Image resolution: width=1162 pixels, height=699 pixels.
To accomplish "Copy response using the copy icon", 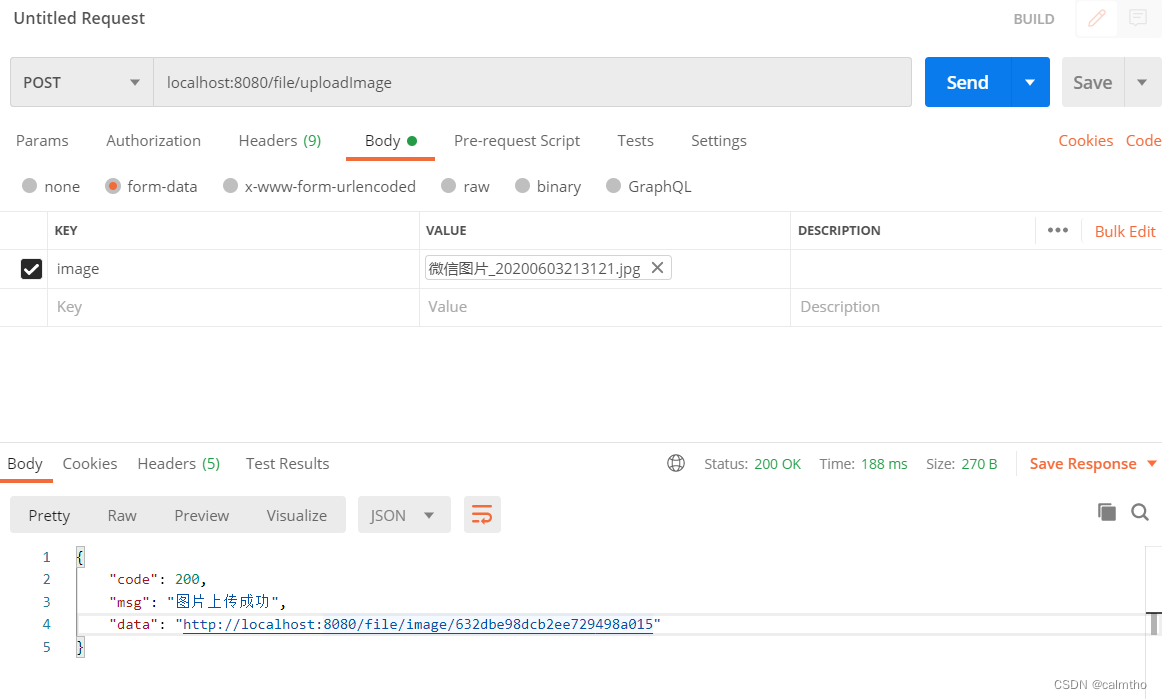I will [1106, 511].
